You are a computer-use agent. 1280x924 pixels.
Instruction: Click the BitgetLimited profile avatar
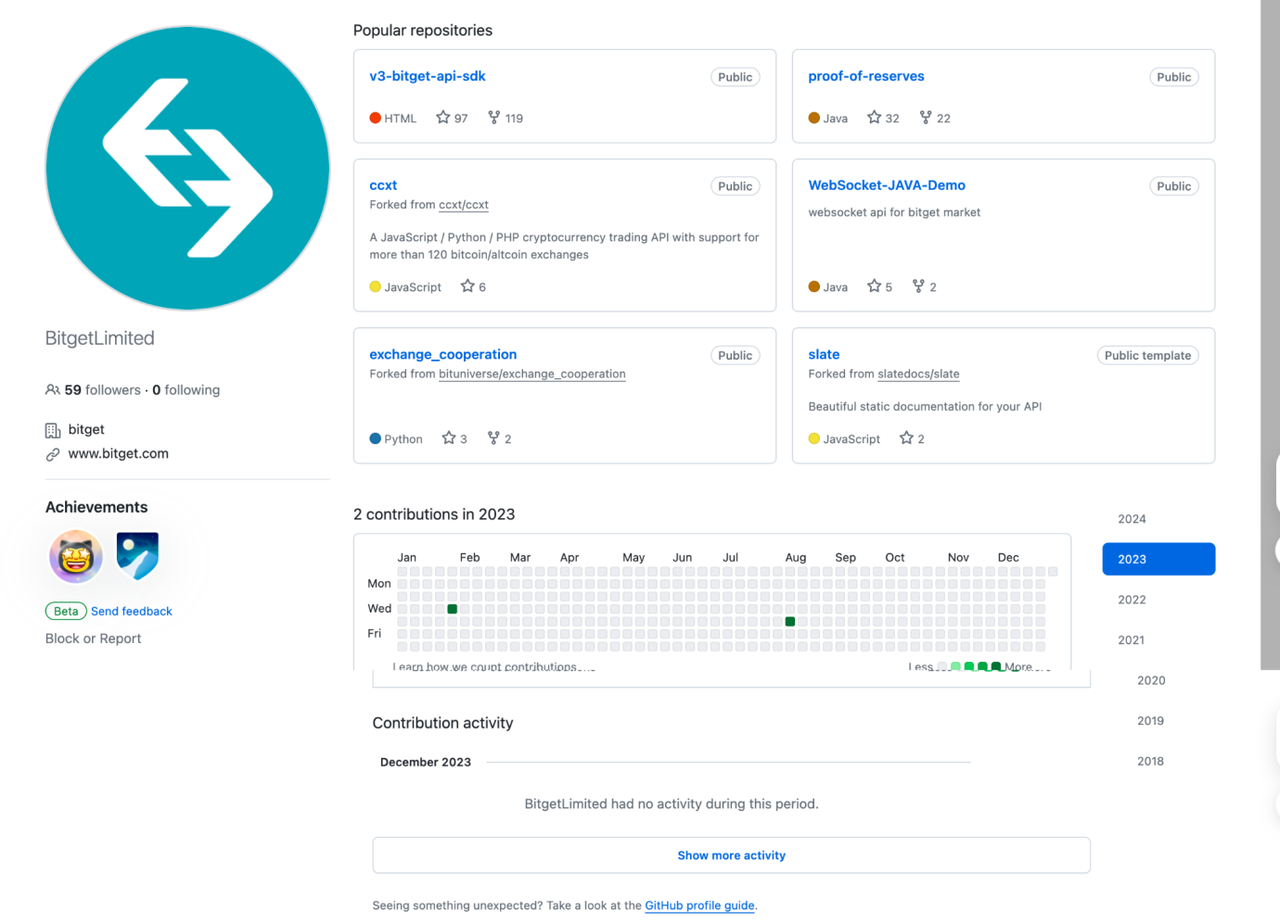[187, 168]
